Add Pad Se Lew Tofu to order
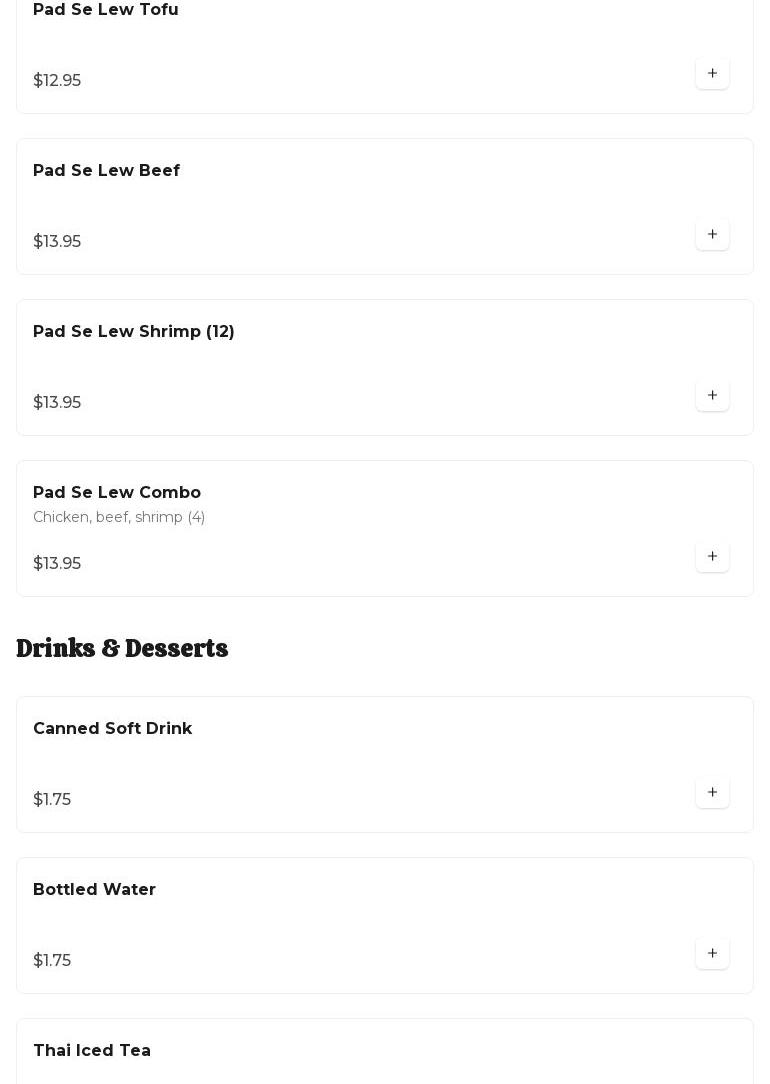The width and height of the screenshot is (770, 1084). (x=712, y=74)
